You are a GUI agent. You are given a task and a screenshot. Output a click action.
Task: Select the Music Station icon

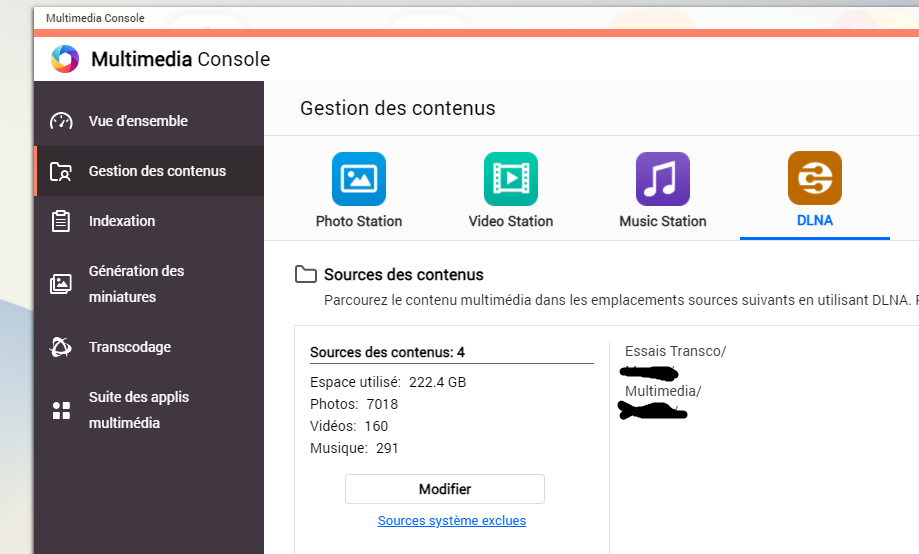click(663, 179)
